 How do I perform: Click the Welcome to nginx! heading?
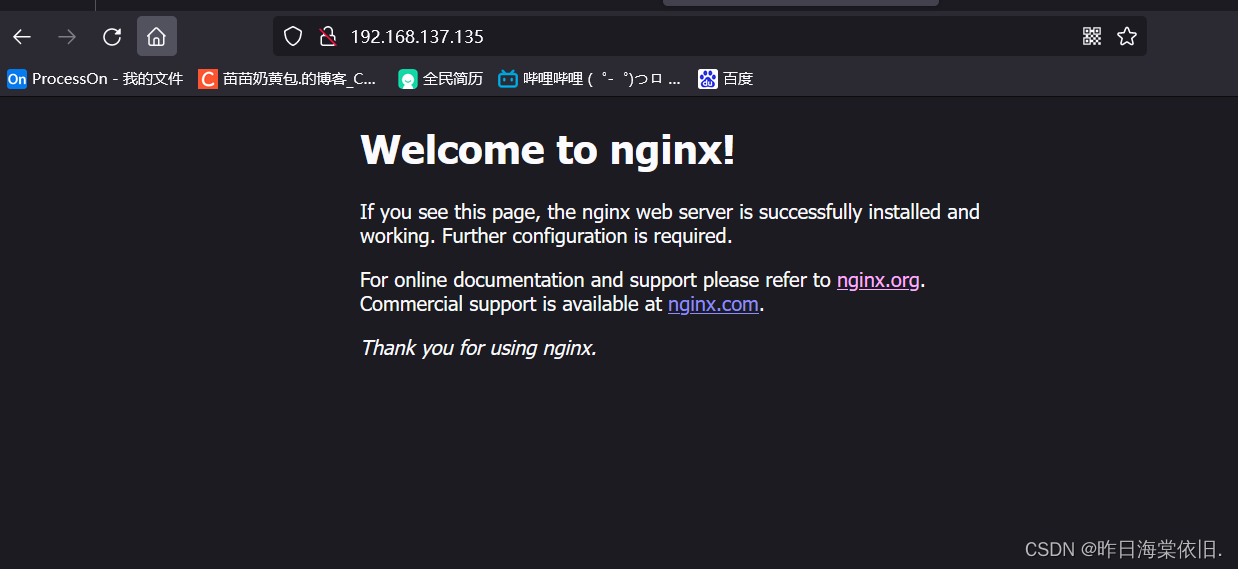pos(548,150)
